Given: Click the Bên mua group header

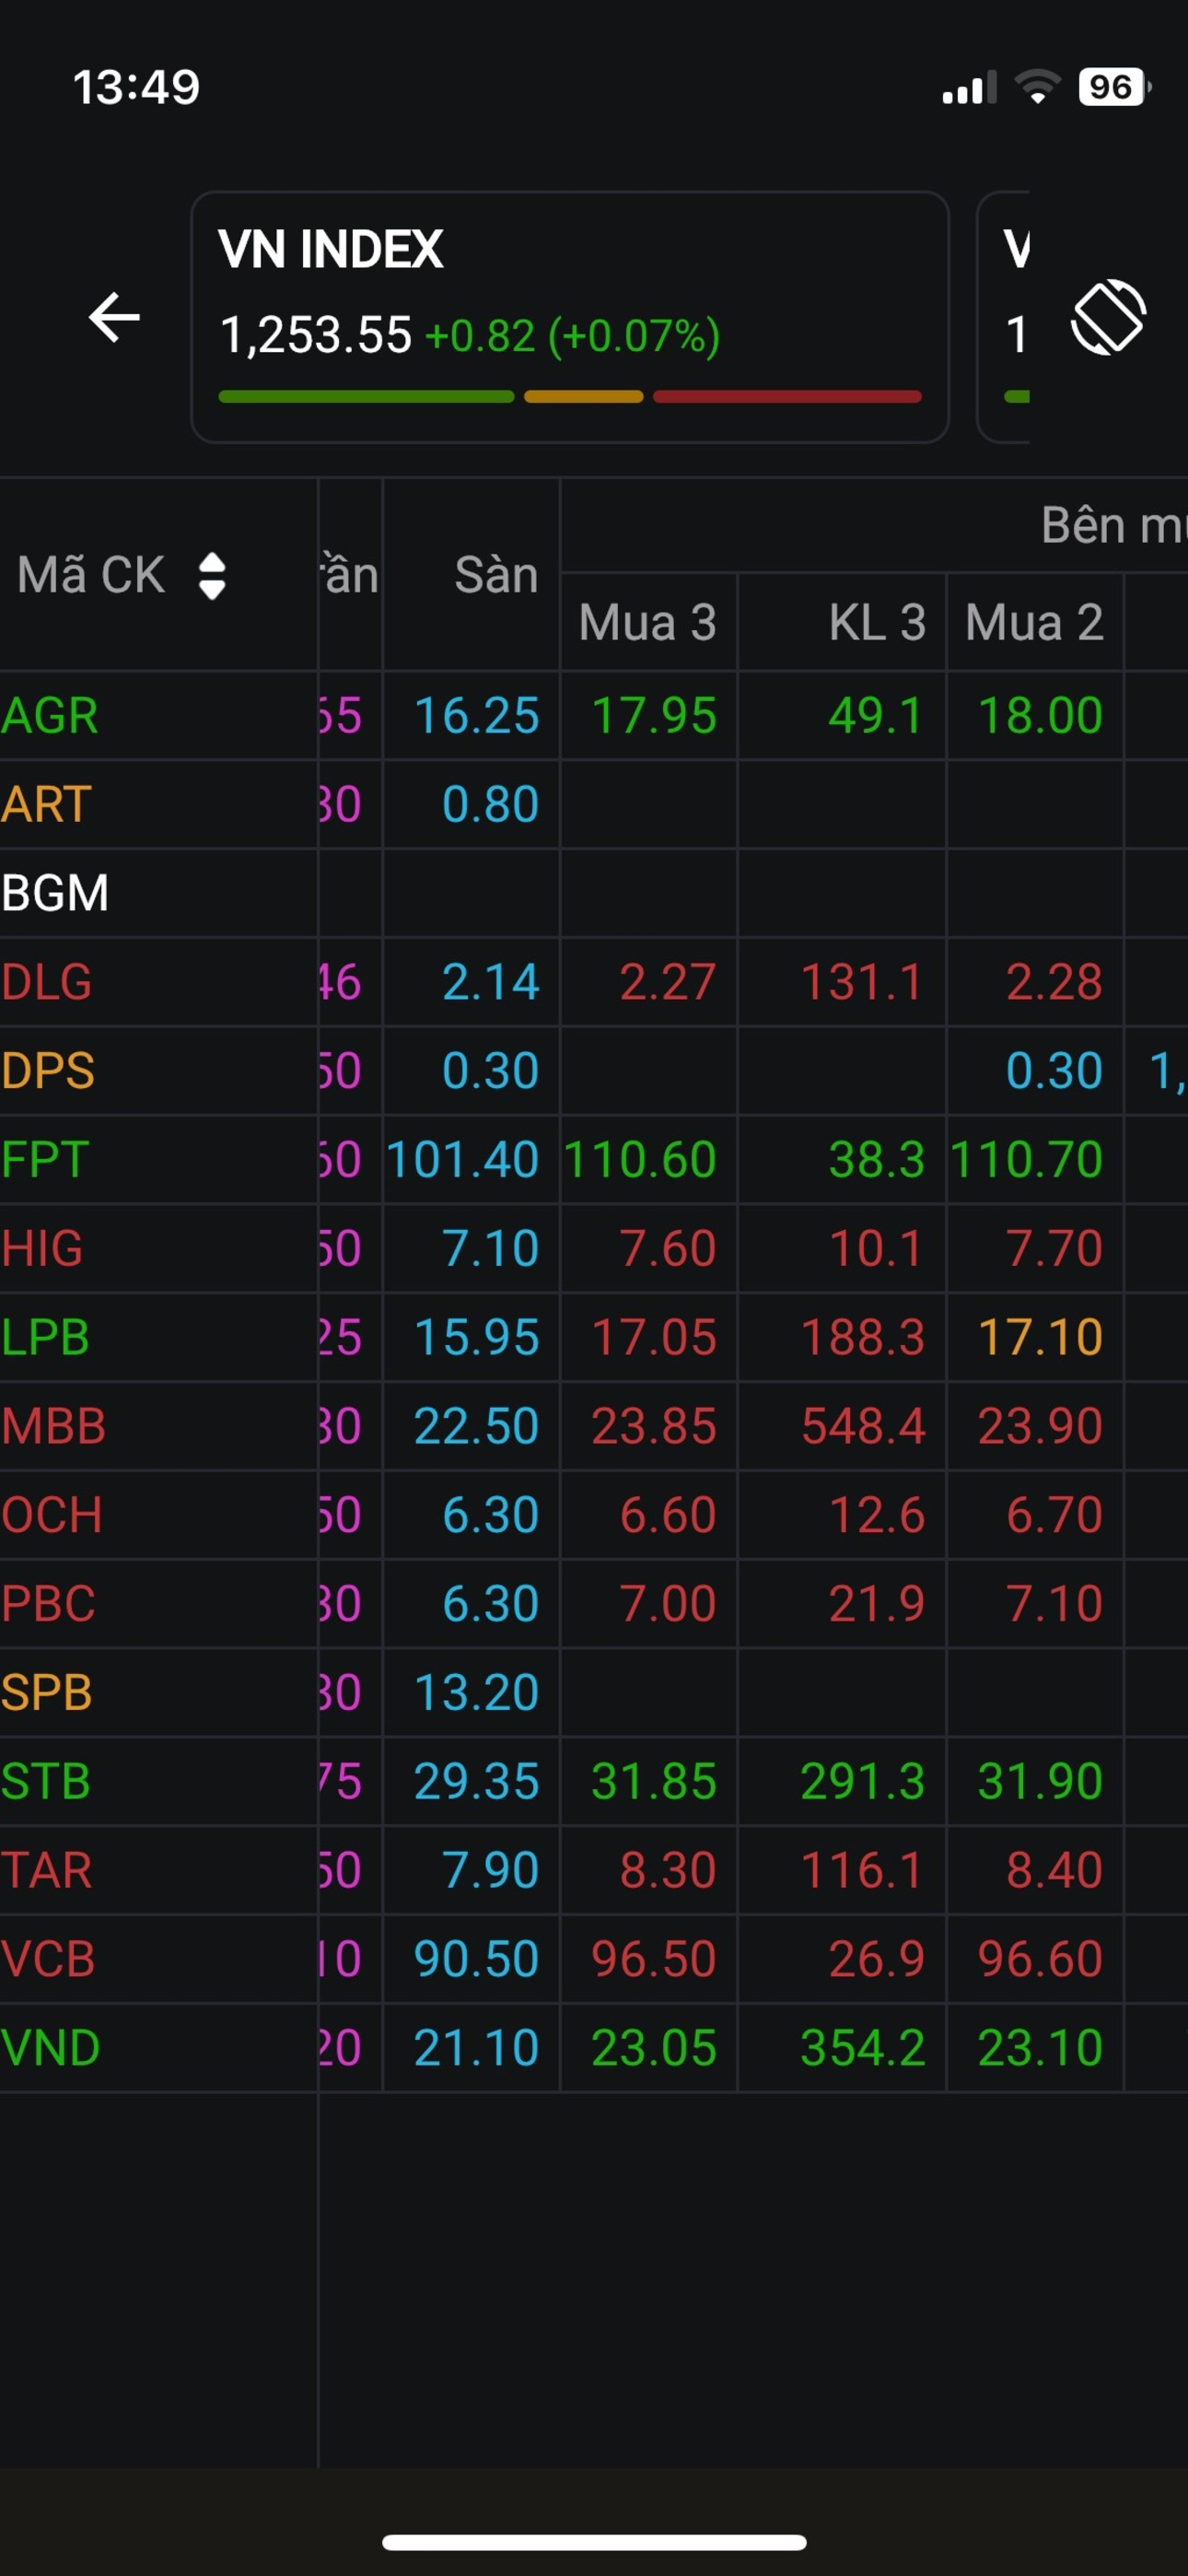Looking at the screenshot, I should point(1114,525).
